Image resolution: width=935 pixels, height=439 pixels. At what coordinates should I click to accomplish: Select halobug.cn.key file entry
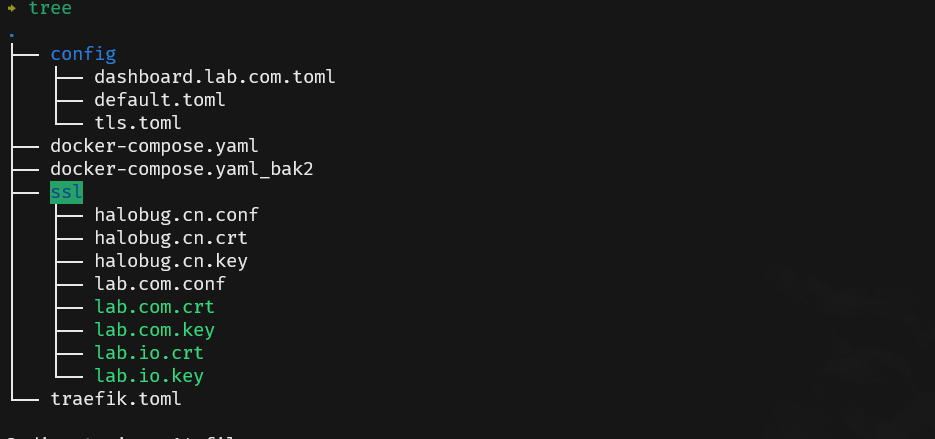click(x=171, y=261)
